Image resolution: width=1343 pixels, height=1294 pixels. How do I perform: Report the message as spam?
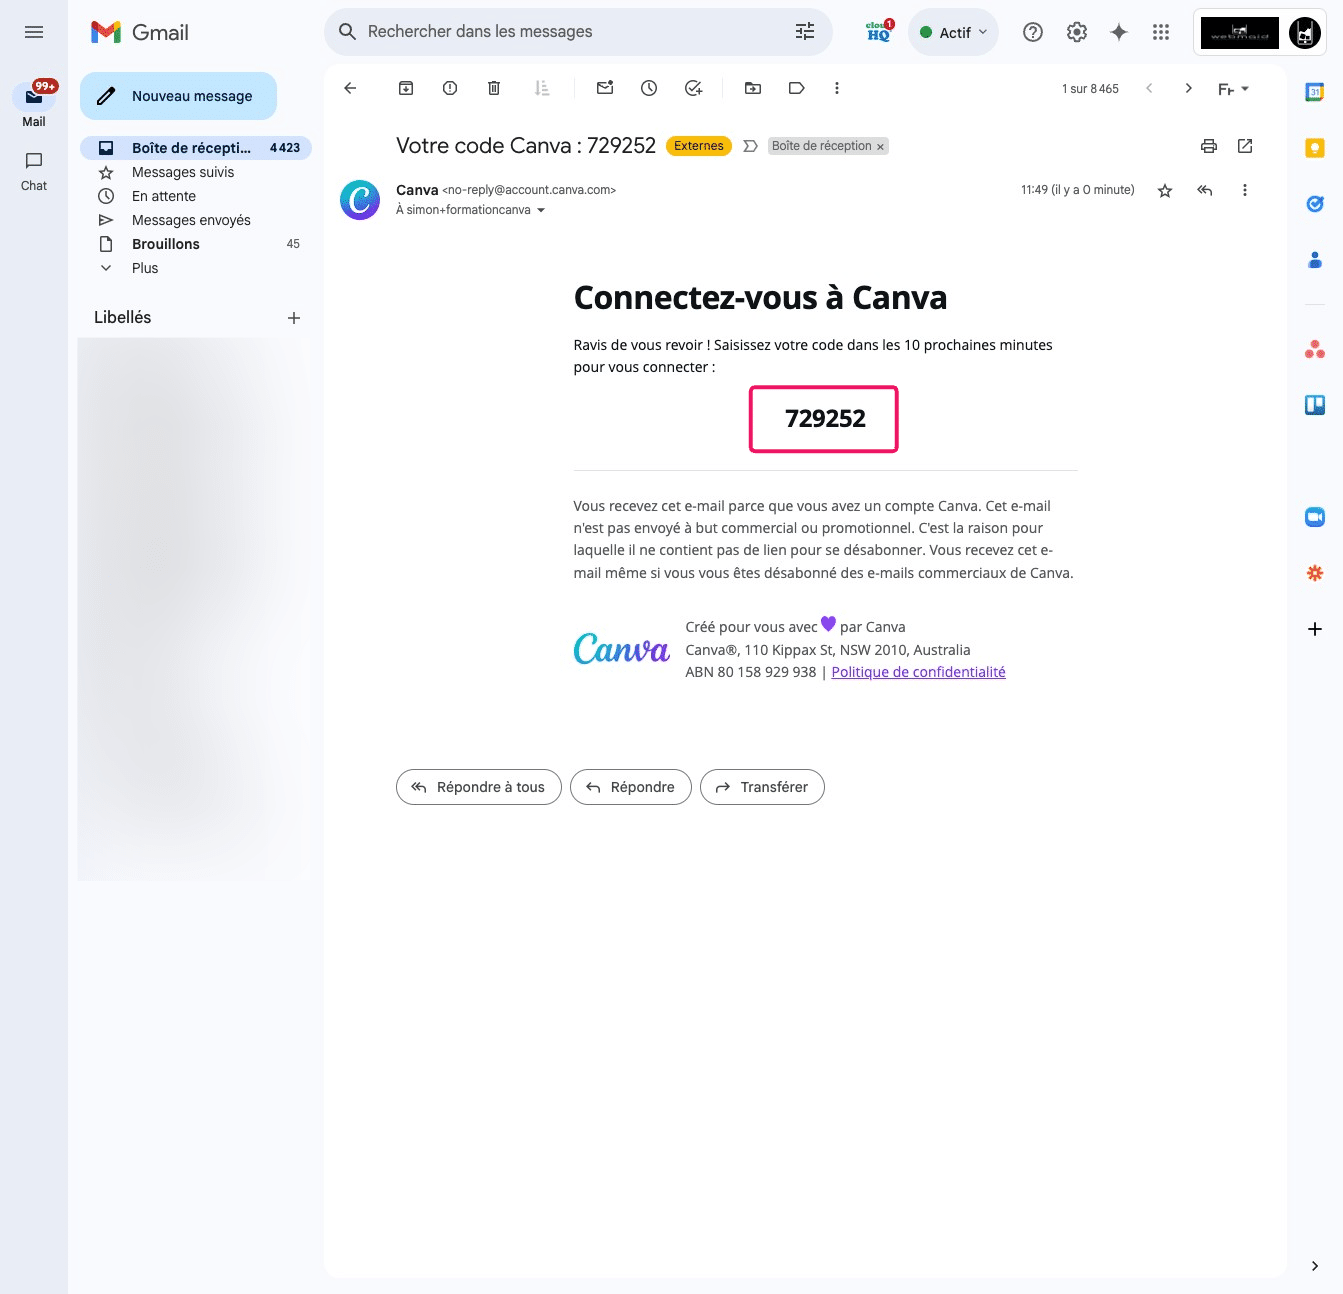tap(449, 88)
